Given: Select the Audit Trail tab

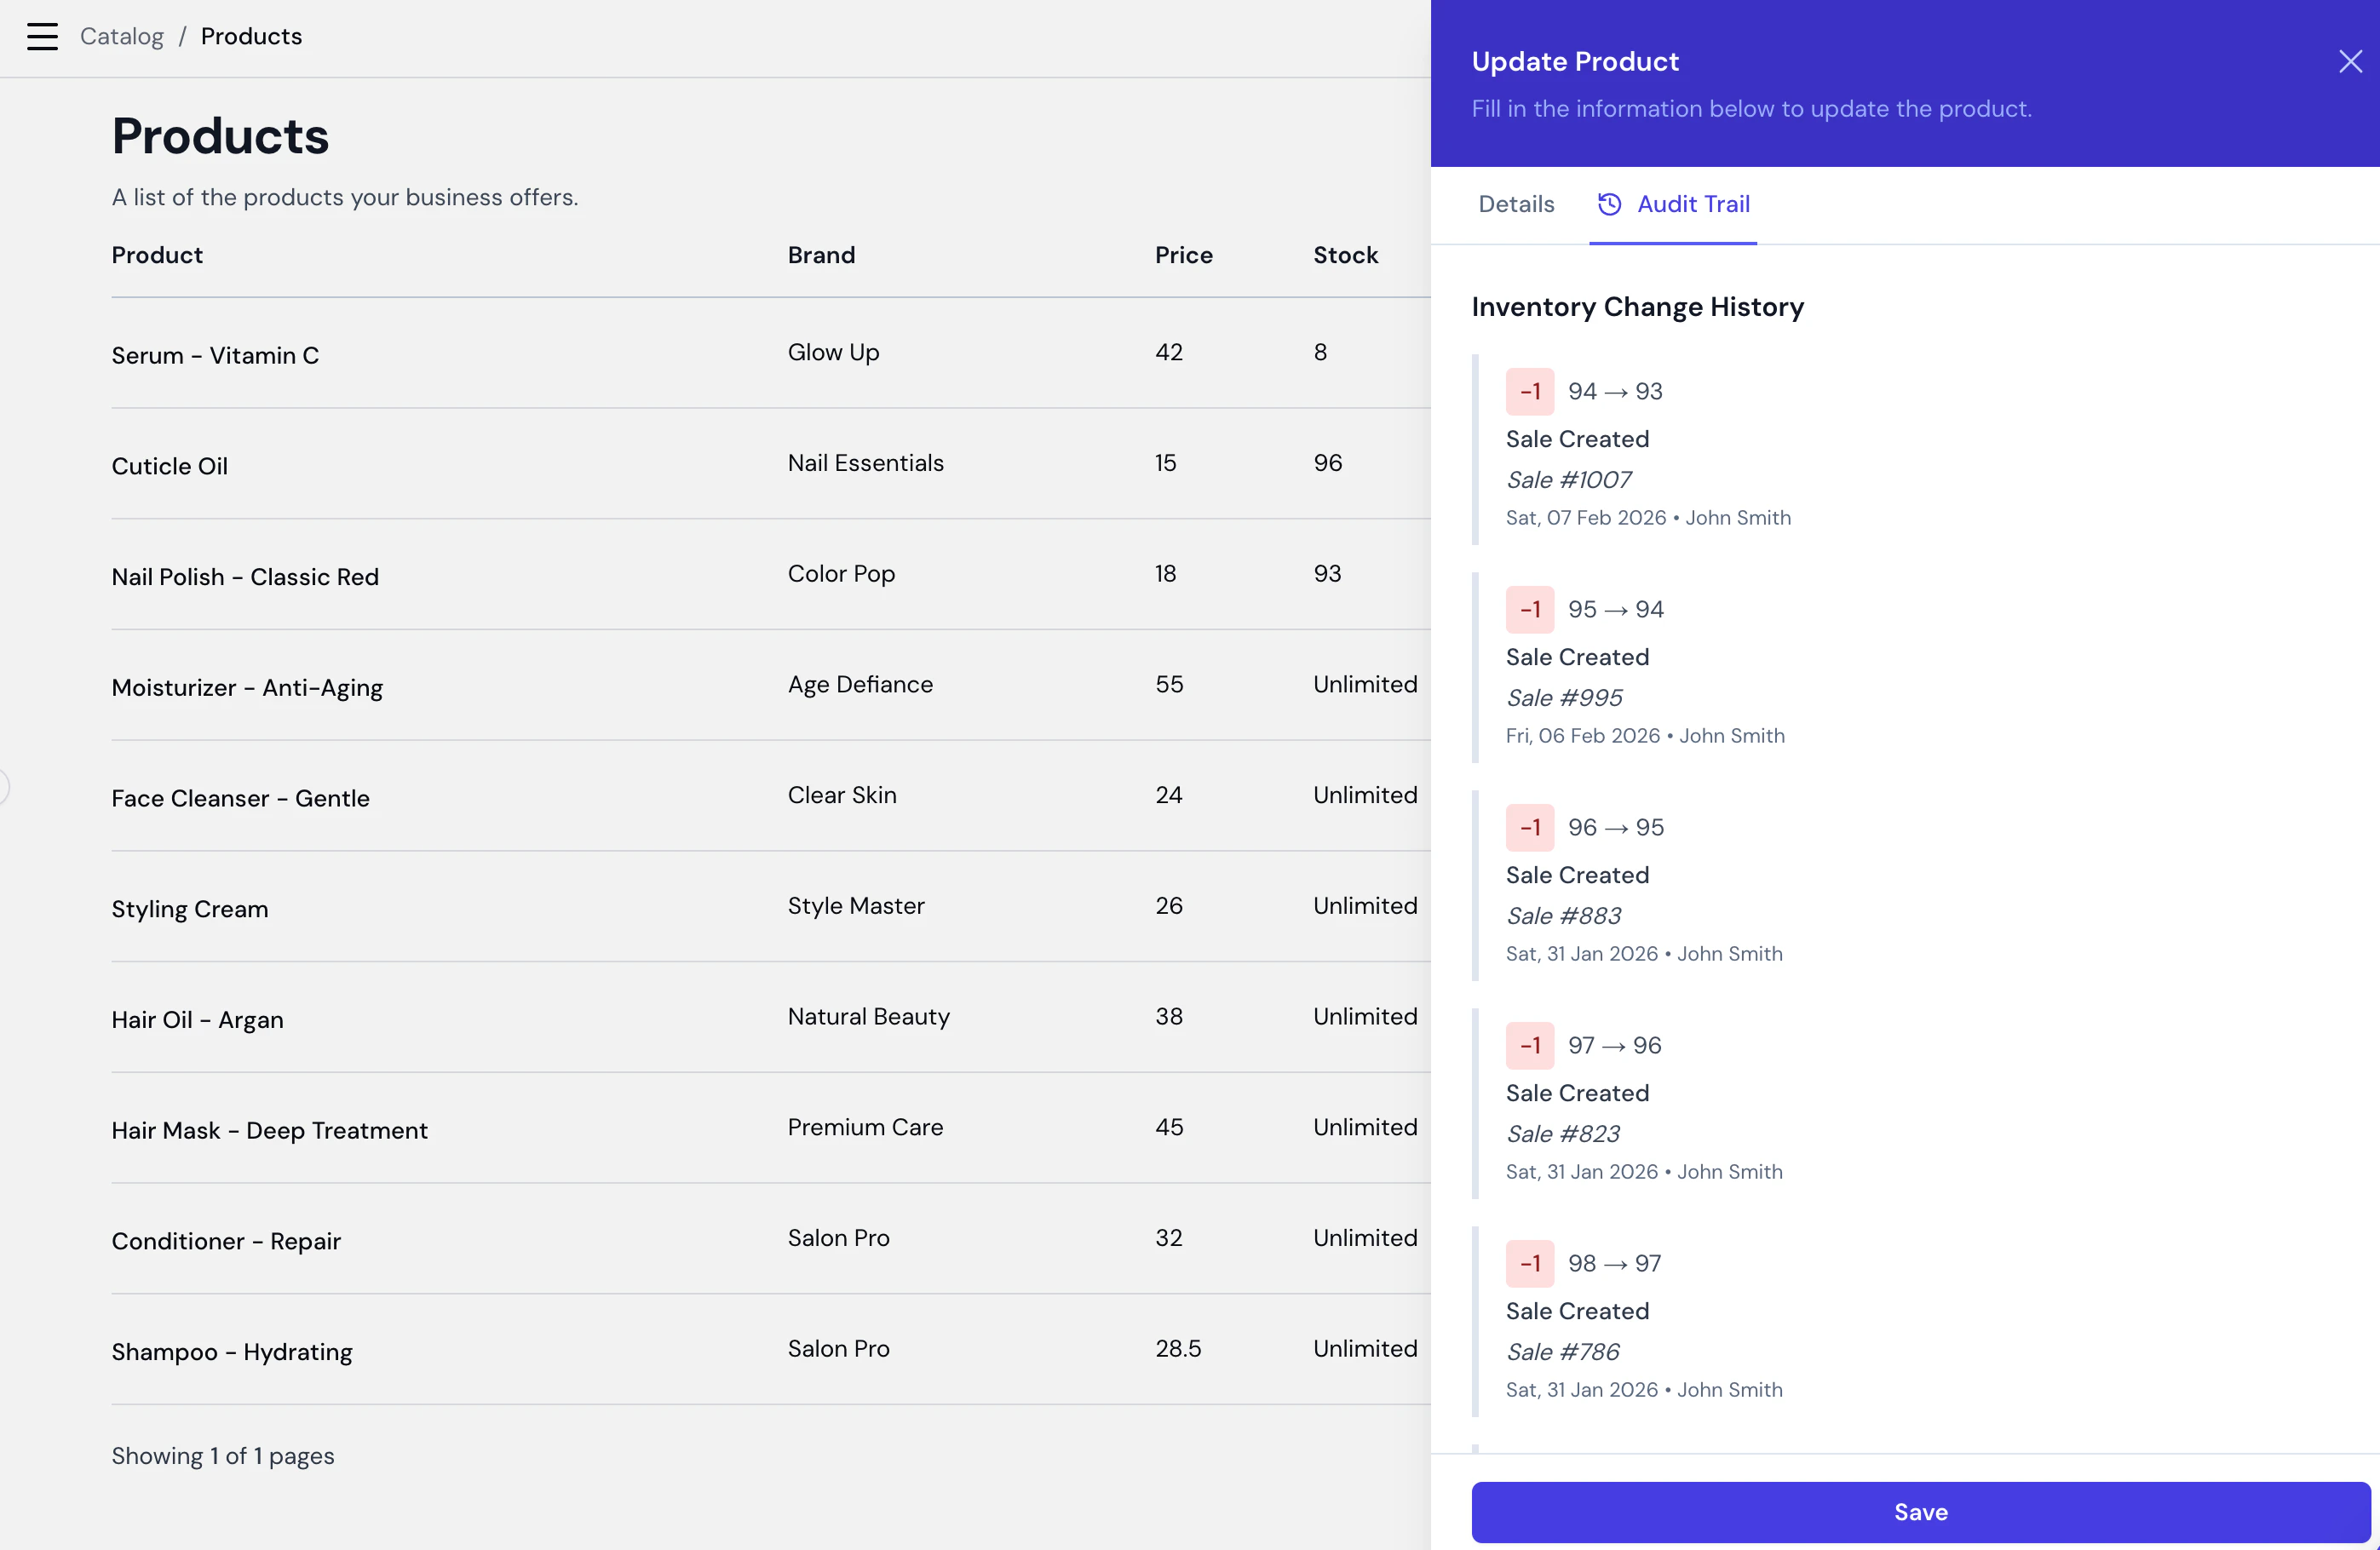Looking at the screenshot, I should (1692, 204).
